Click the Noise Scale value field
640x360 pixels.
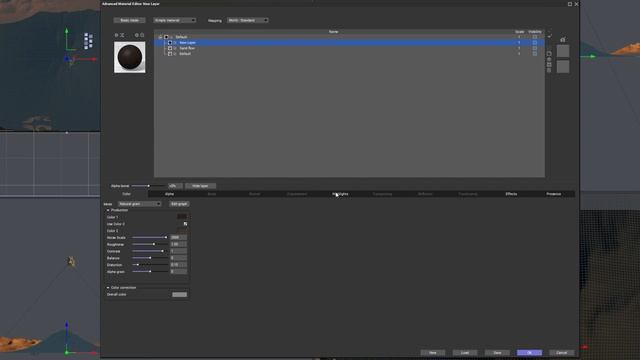click(x=178, y=238)
